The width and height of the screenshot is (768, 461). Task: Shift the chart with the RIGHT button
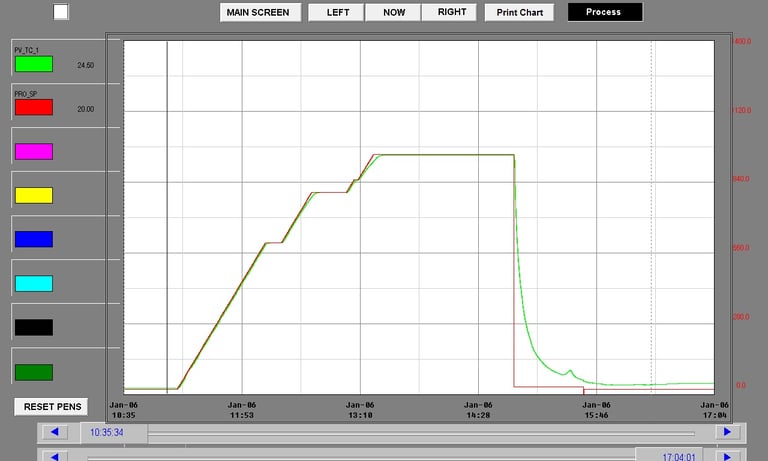(449, 12)
